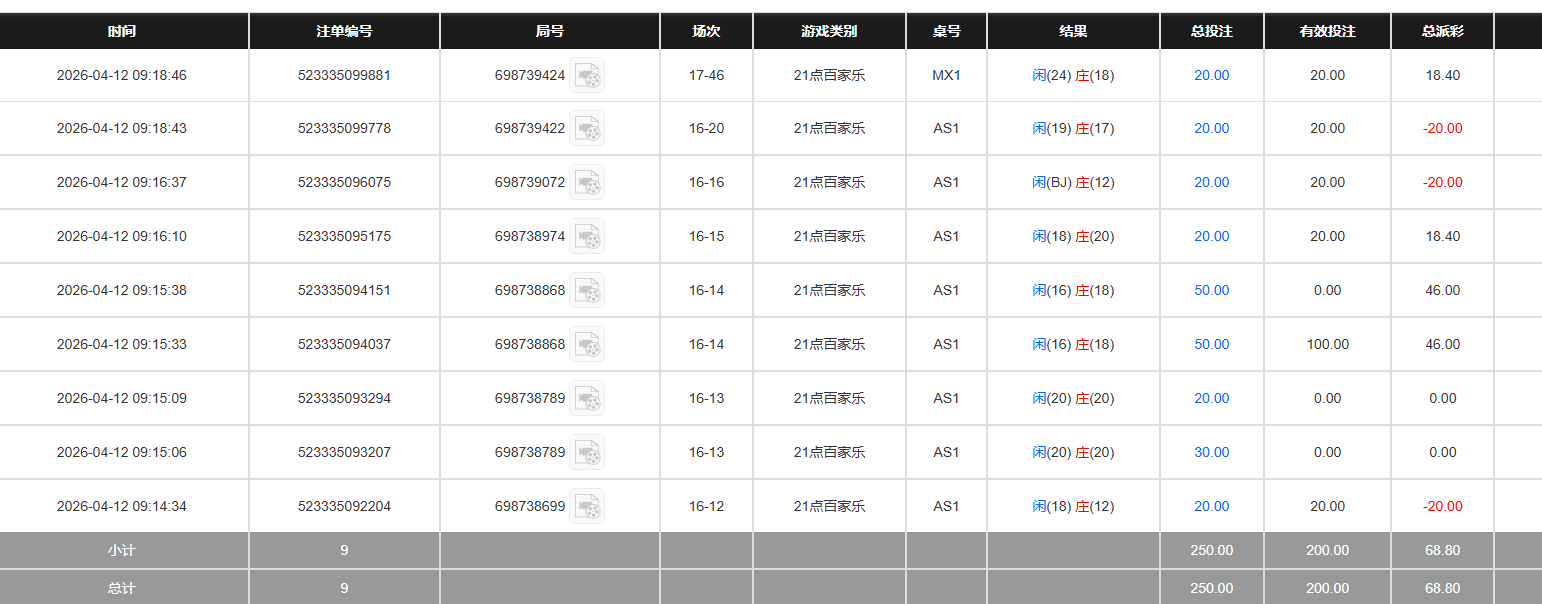The width and height of the screenshot is (1542, 604).
Task: Open replay icon in bet 523335094151 row
Action: [587, 291]
